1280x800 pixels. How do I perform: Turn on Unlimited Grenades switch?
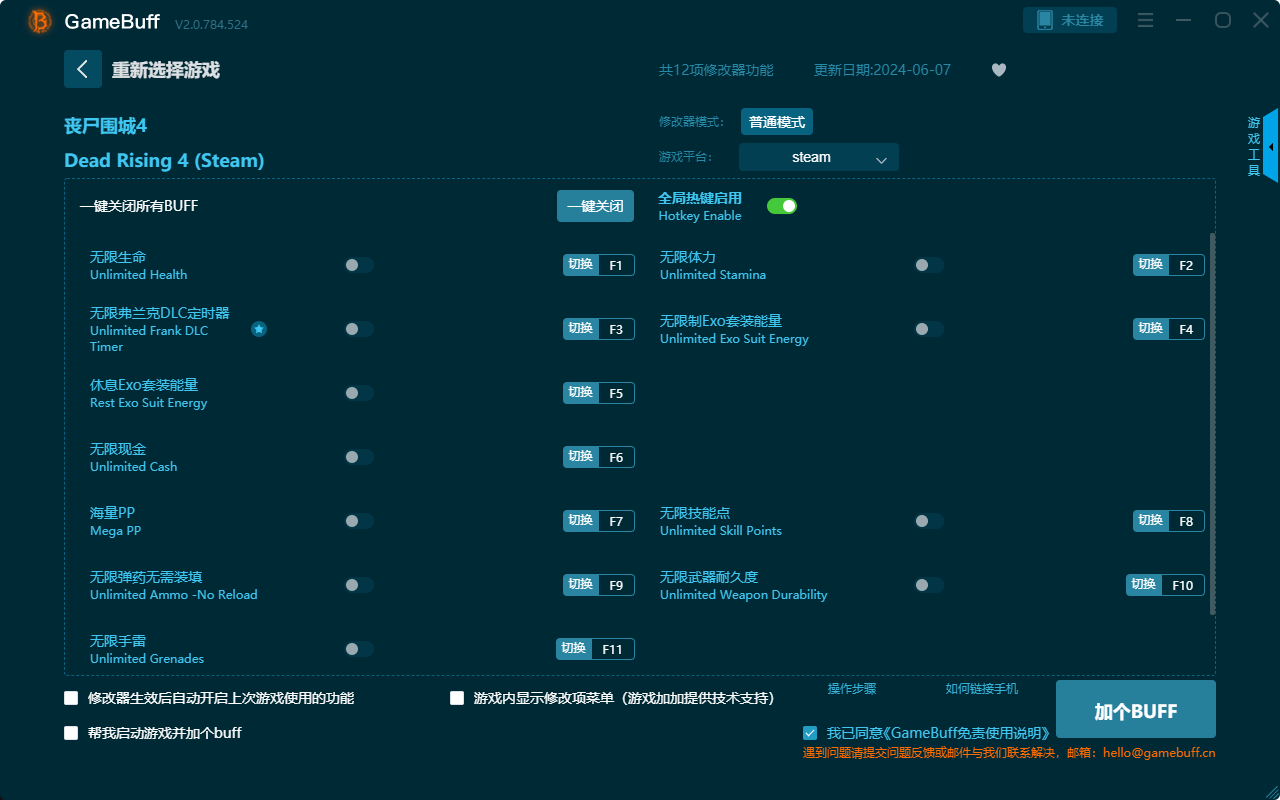pos(359,649)
